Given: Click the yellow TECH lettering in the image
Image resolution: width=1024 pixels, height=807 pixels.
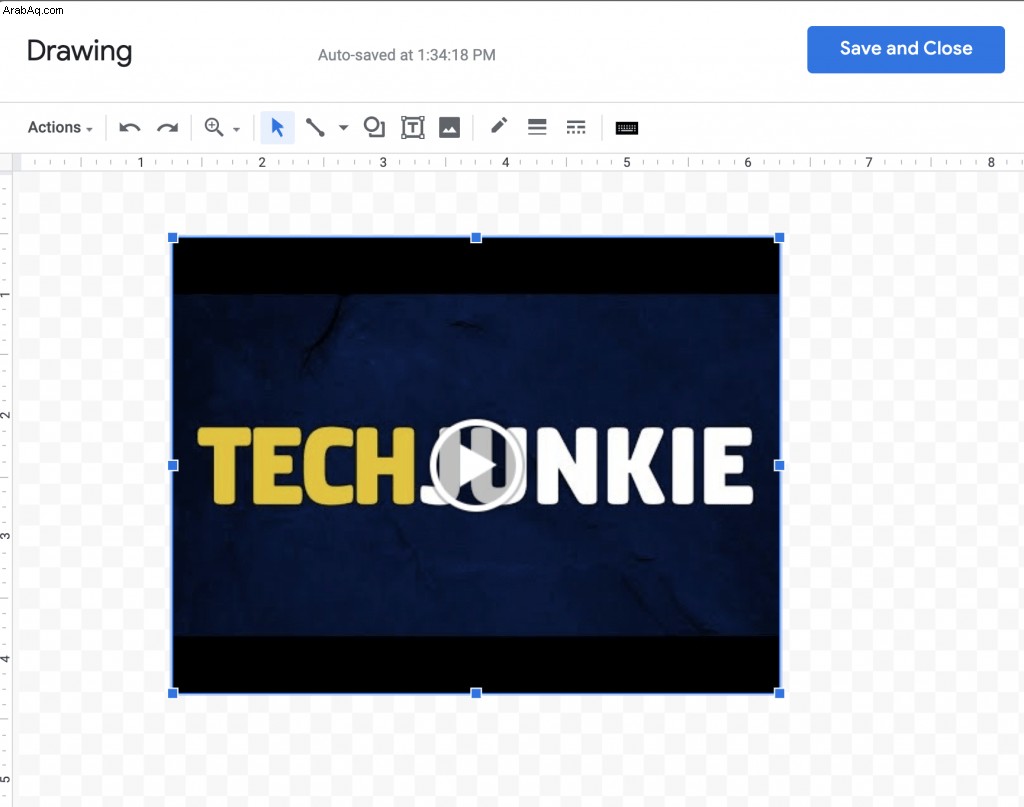Looking at the screenshot, I should pyautogui.click(x=306, y=466).
